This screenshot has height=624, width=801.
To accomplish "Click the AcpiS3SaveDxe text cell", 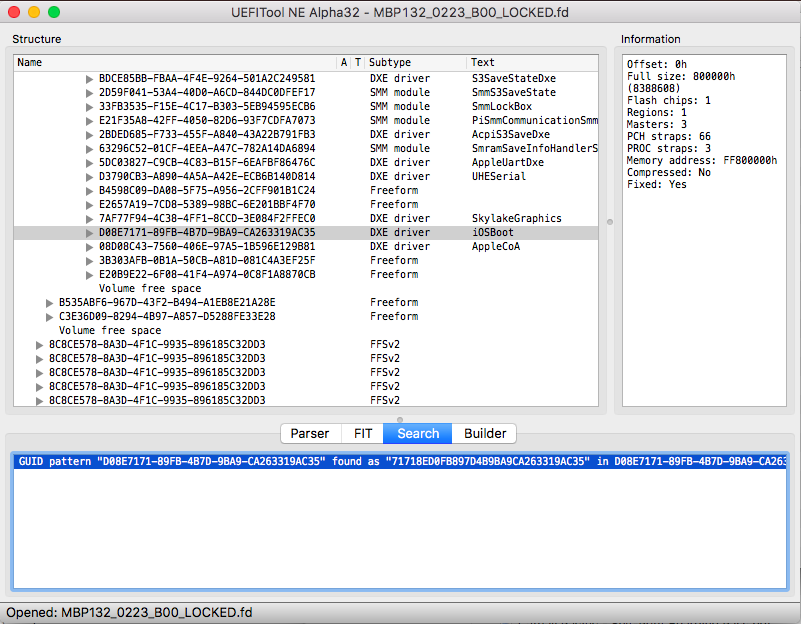I will [511, 135].
